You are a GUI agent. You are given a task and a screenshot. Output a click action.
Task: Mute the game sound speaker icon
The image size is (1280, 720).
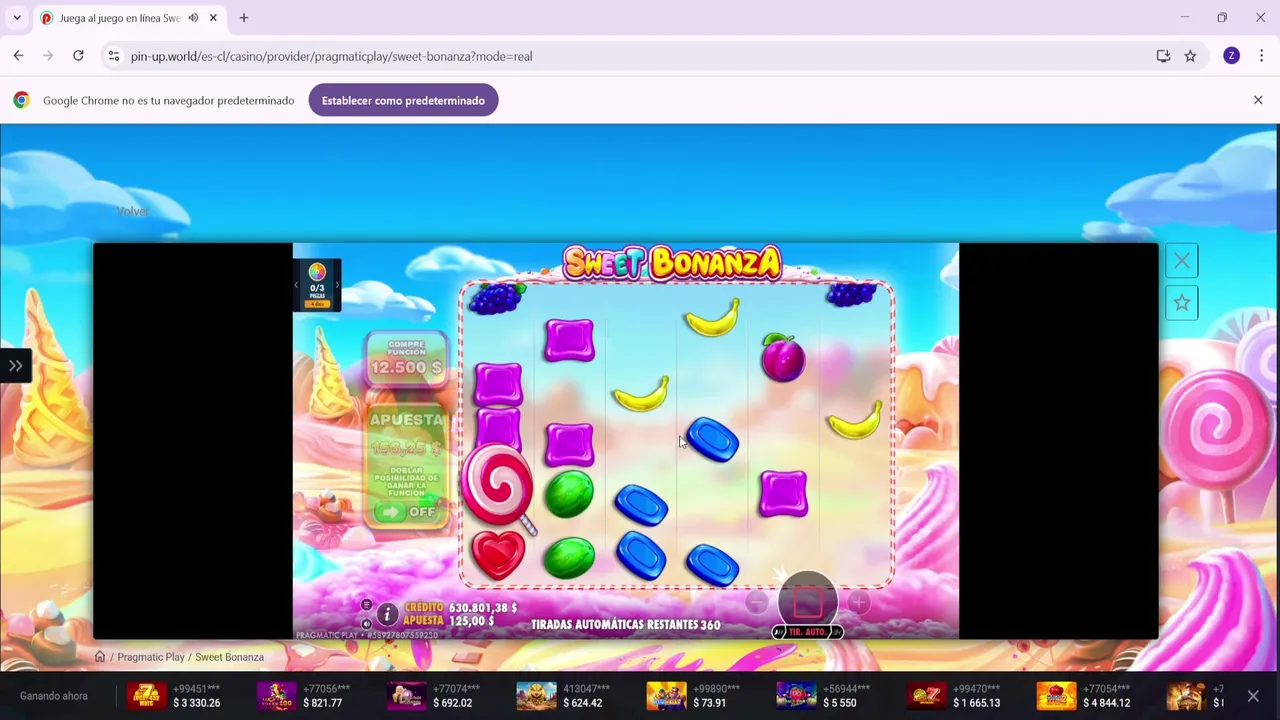tap(366, 623)
